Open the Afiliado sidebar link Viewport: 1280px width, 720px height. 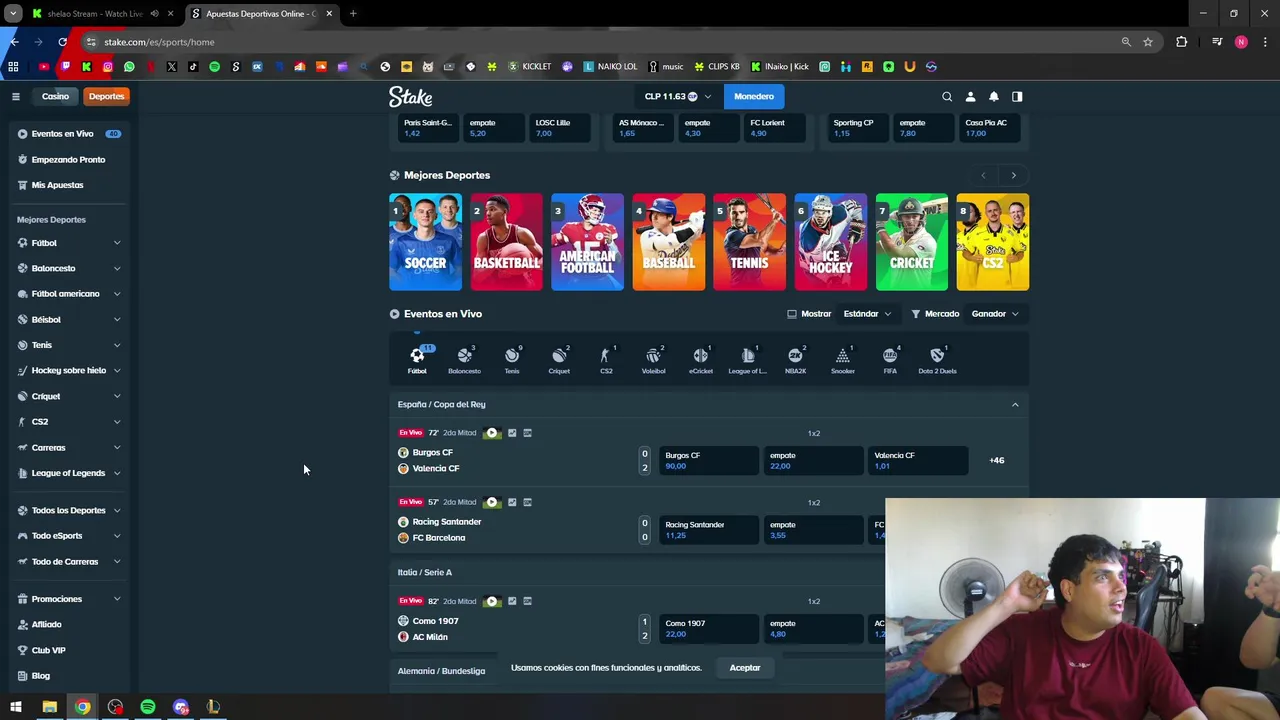(68, 625)
